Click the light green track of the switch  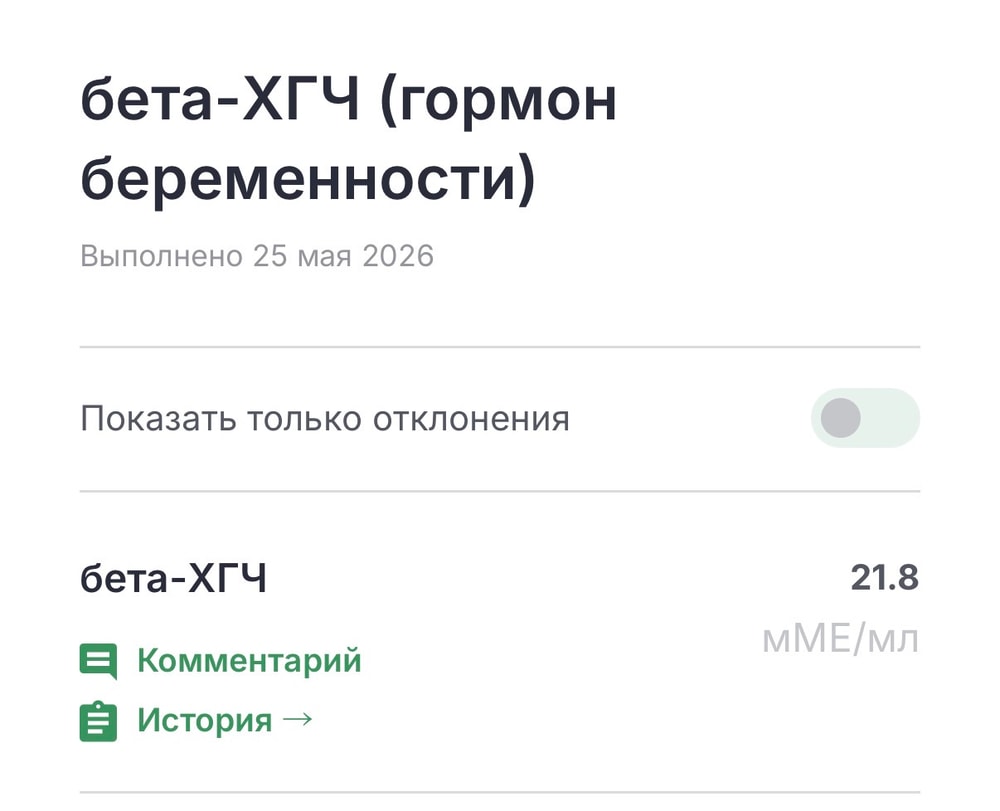pyautogui.click(x=892, y=418)
